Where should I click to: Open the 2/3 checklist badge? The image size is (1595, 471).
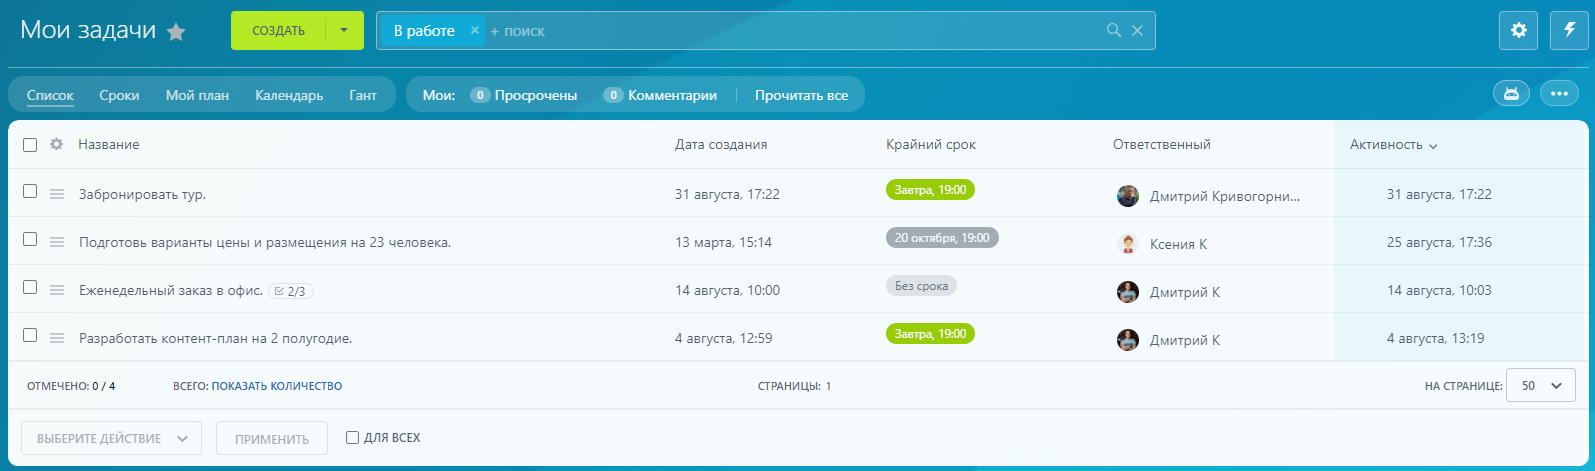[x=290, y=292]
